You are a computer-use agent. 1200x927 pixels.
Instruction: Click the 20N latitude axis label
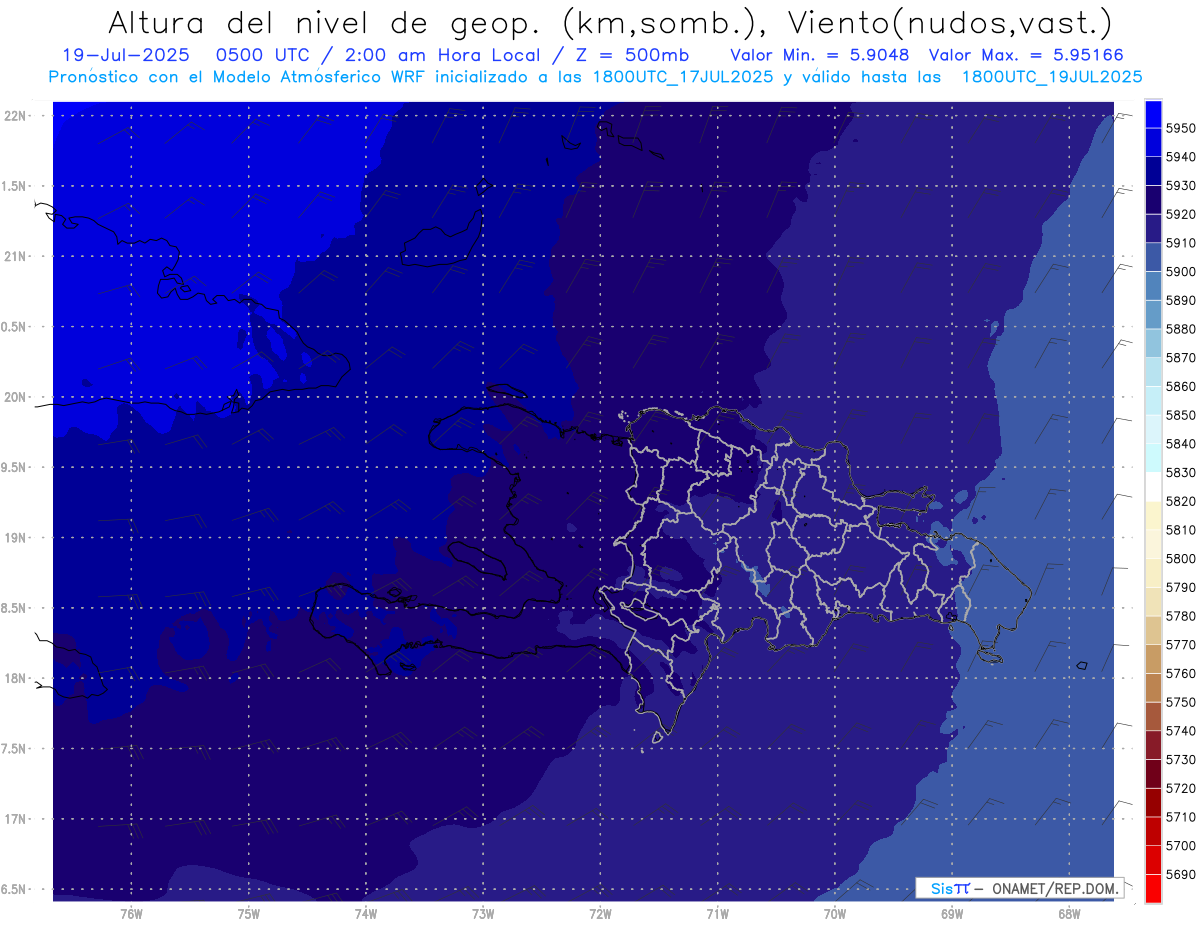16,398
